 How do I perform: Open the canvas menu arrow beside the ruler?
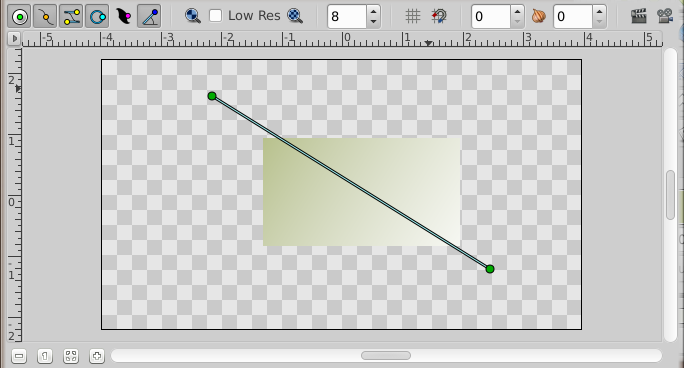pyautogui.click(x=14, y=39)
